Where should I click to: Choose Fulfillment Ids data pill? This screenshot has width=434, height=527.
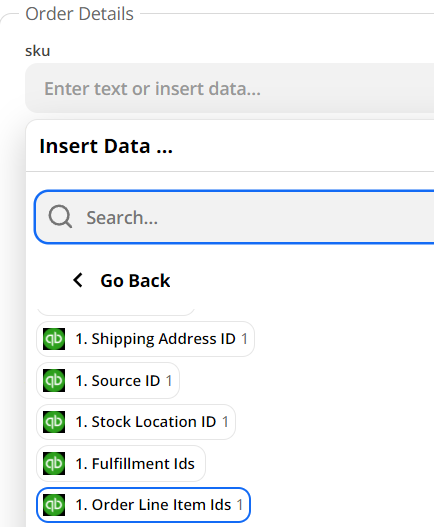[121, 463]
